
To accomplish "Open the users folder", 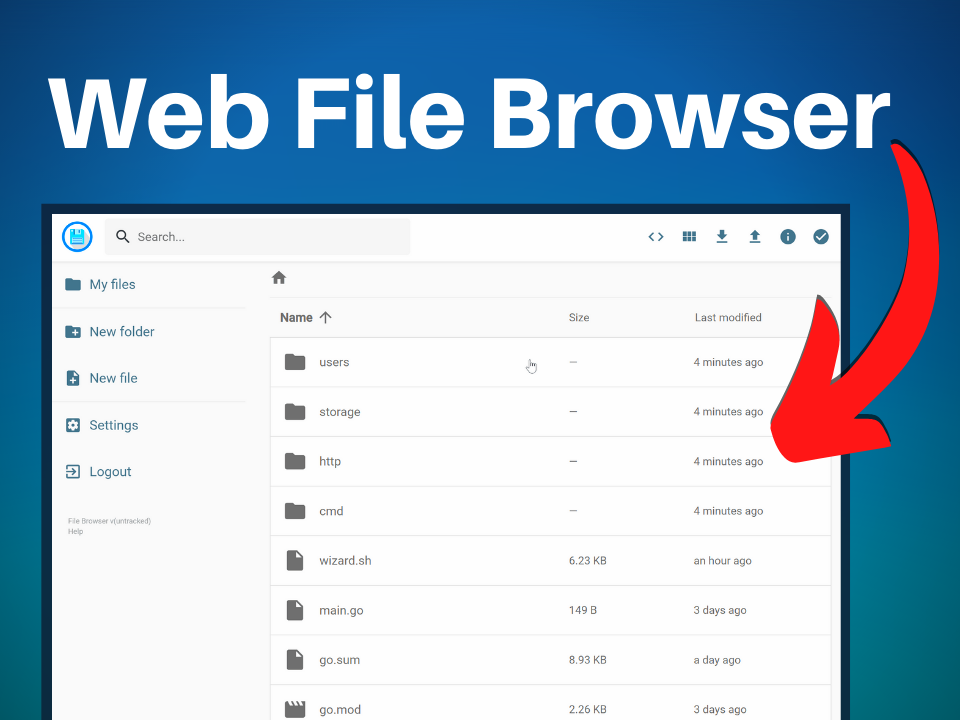I will coord(334,362).
